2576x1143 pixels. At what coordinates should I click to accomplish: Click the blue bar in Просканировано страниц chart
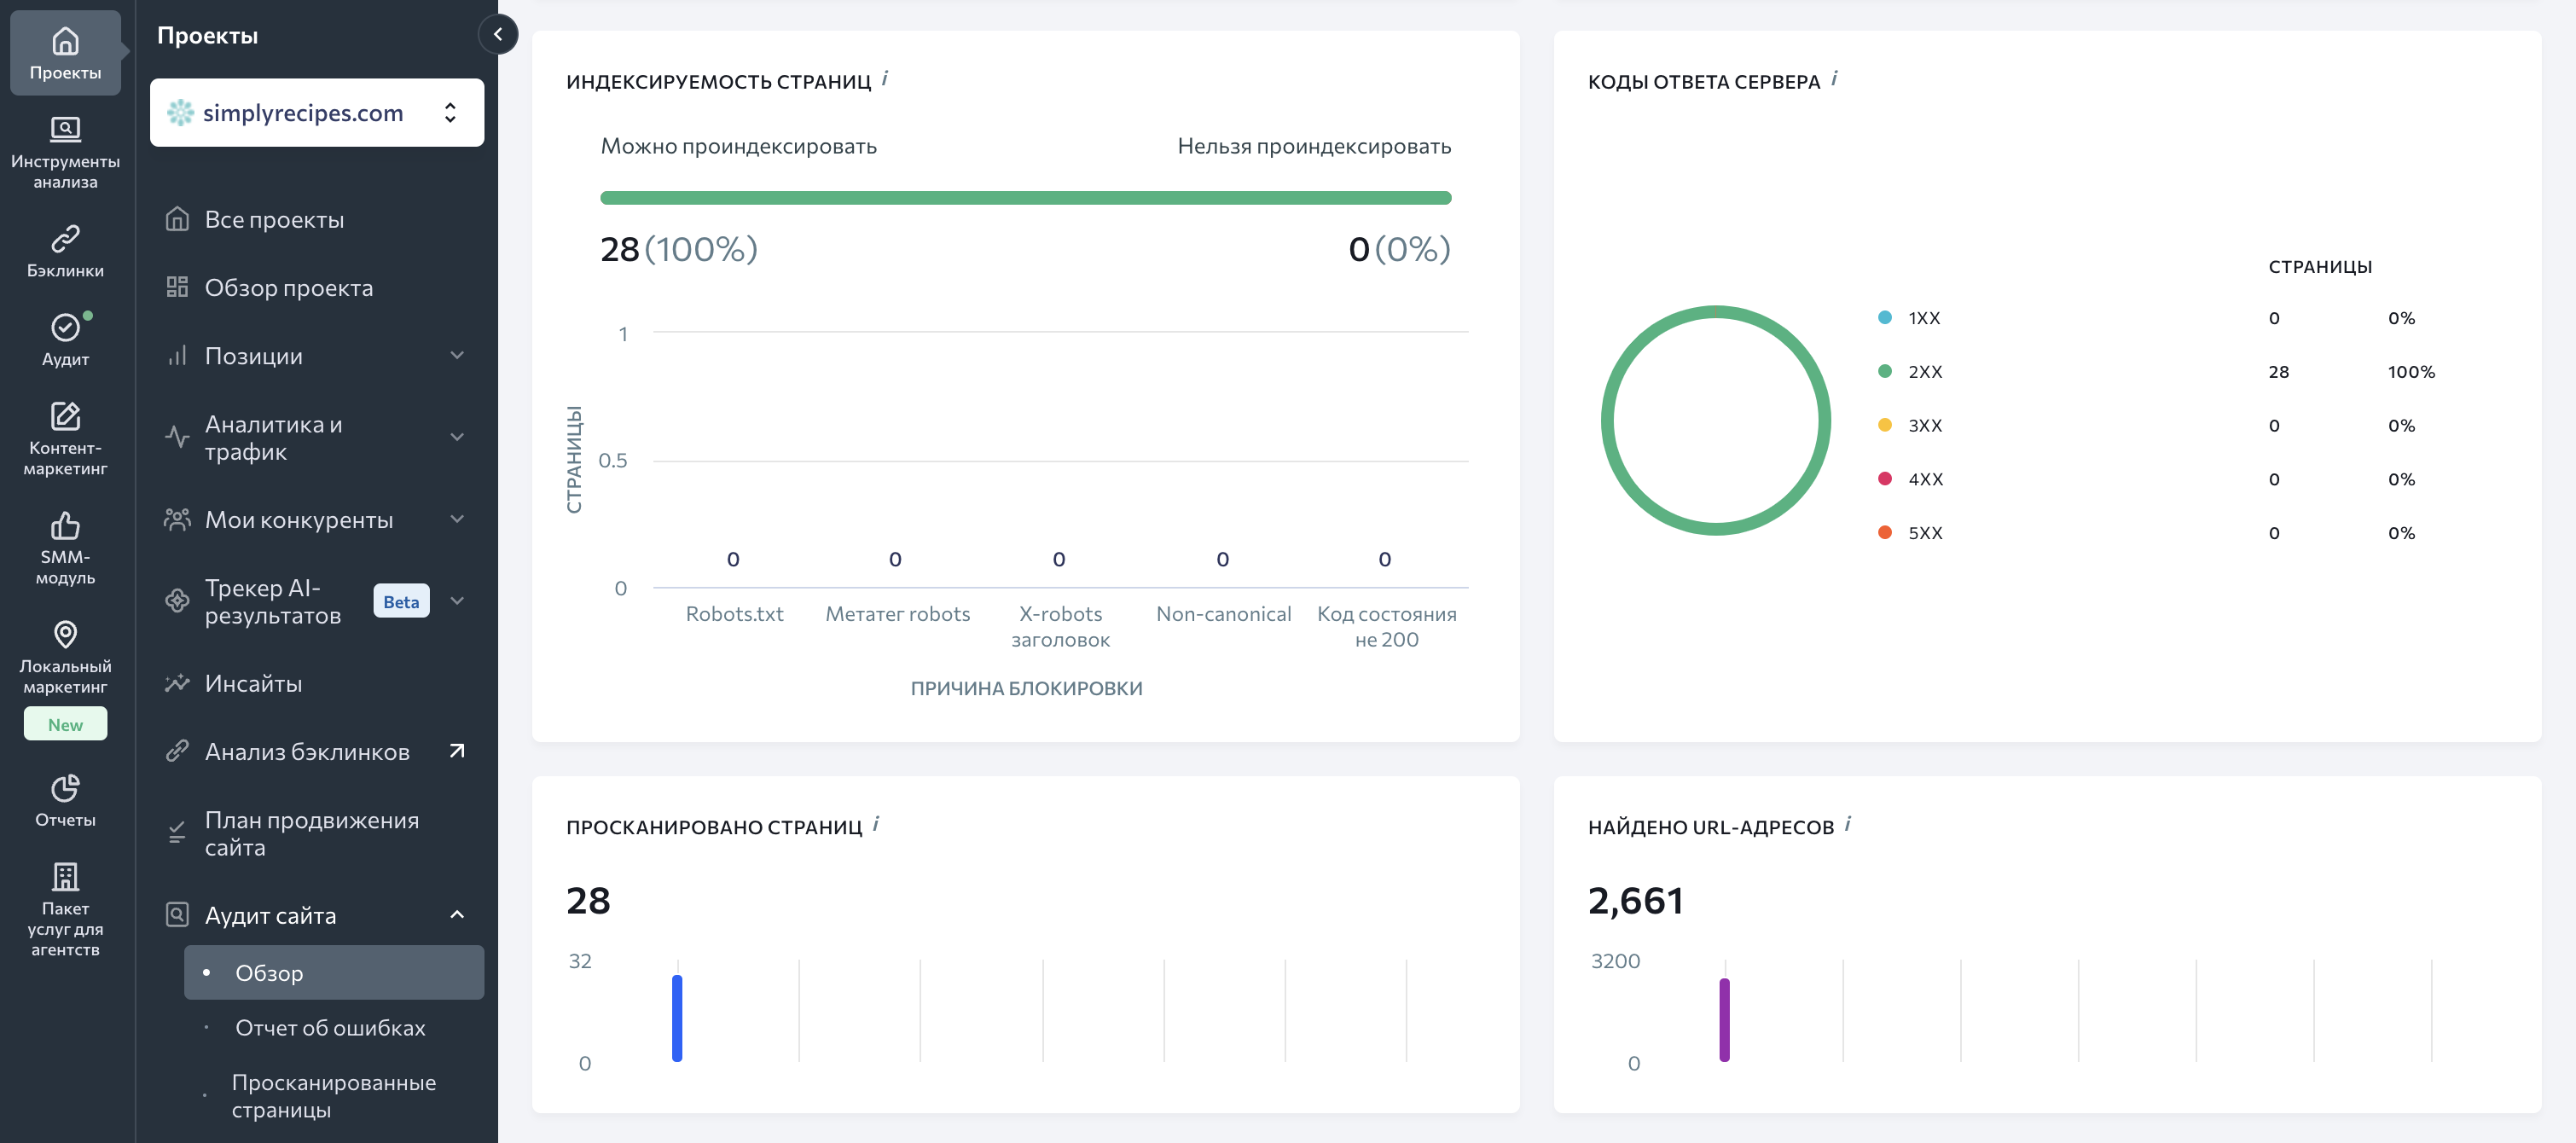tap(677, 1017)
